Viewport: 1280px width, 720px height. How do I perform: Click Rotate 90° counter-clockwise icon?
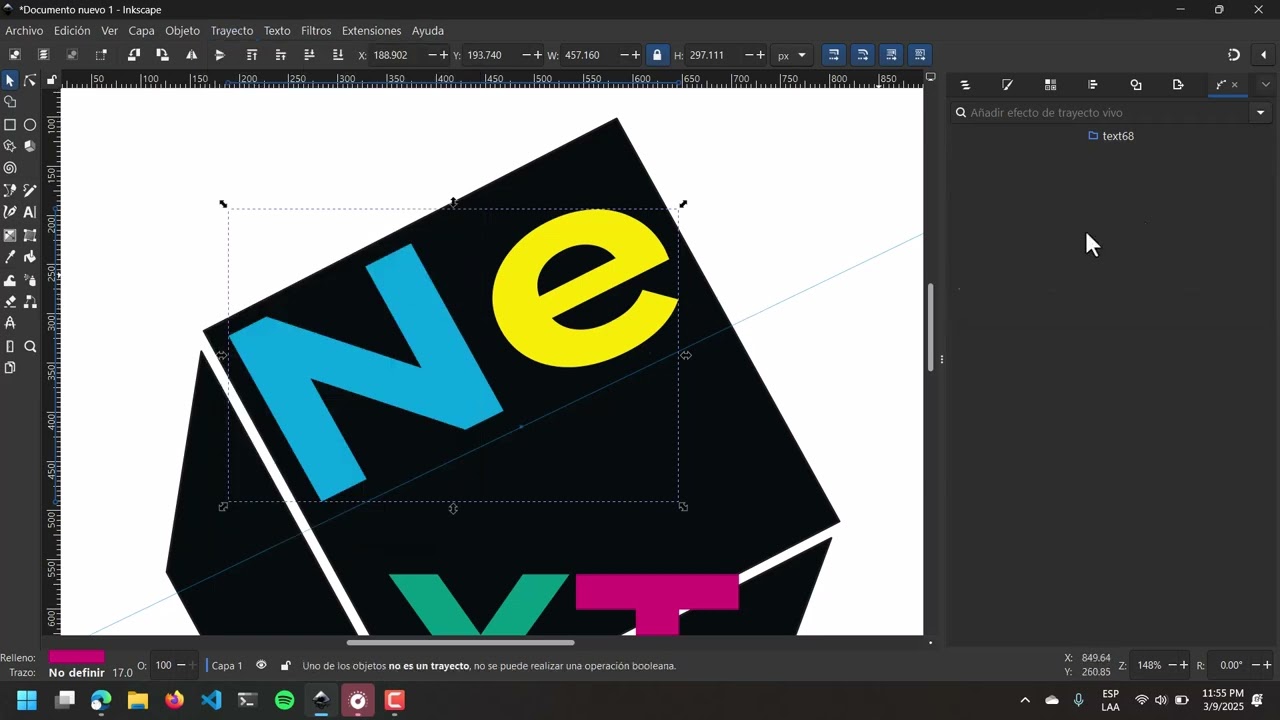[133, 55]
